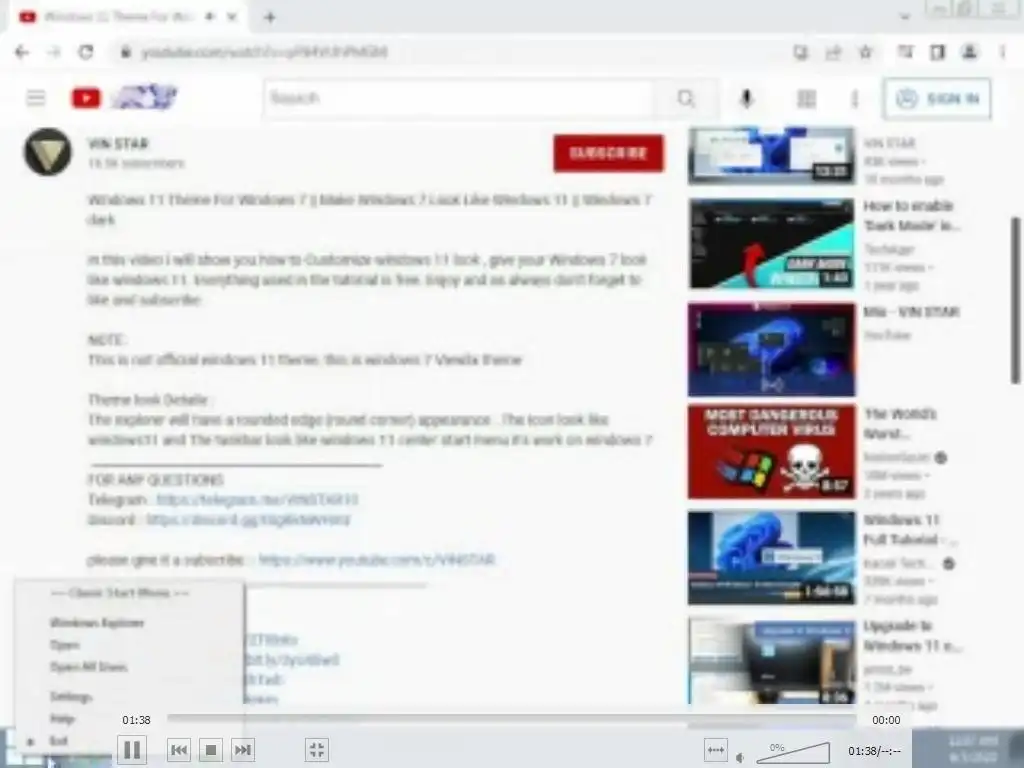Subscribe to the VIN STAR channel
Viewport: 1024px width, 768px height.
click(x=609, y=153)
